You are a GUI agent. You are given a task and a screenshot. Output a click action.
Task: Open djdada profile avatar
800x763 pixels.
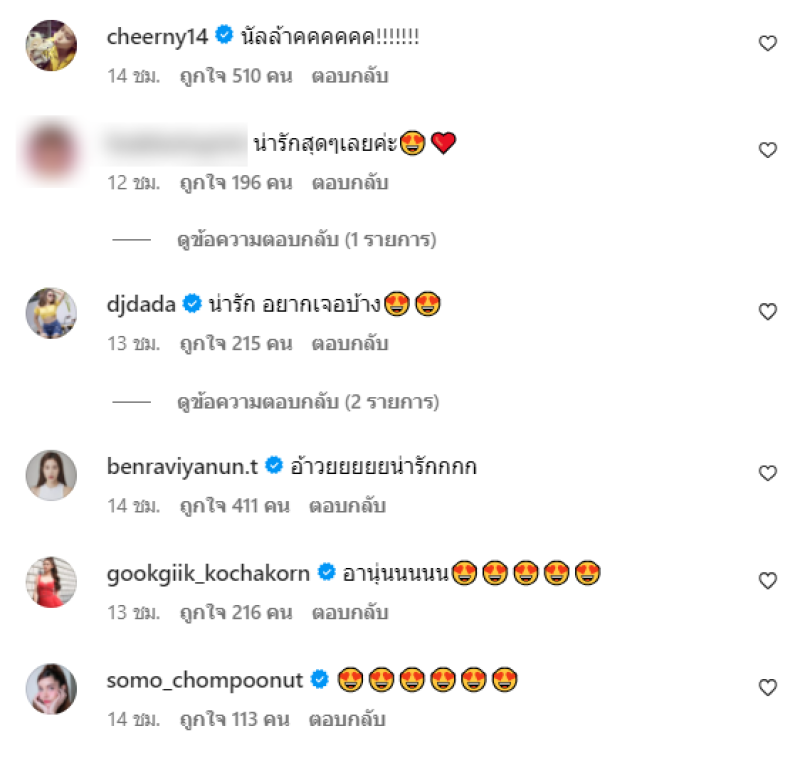(x=51, y=313)
